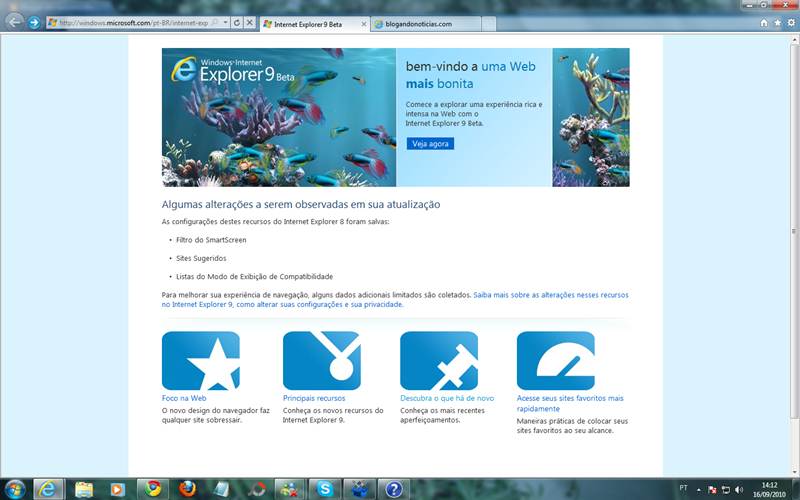Image resolution: width=800 pixels, height=500 pixels.
Task: Show hidden tray icons arrow
Action: coord(698,489)
